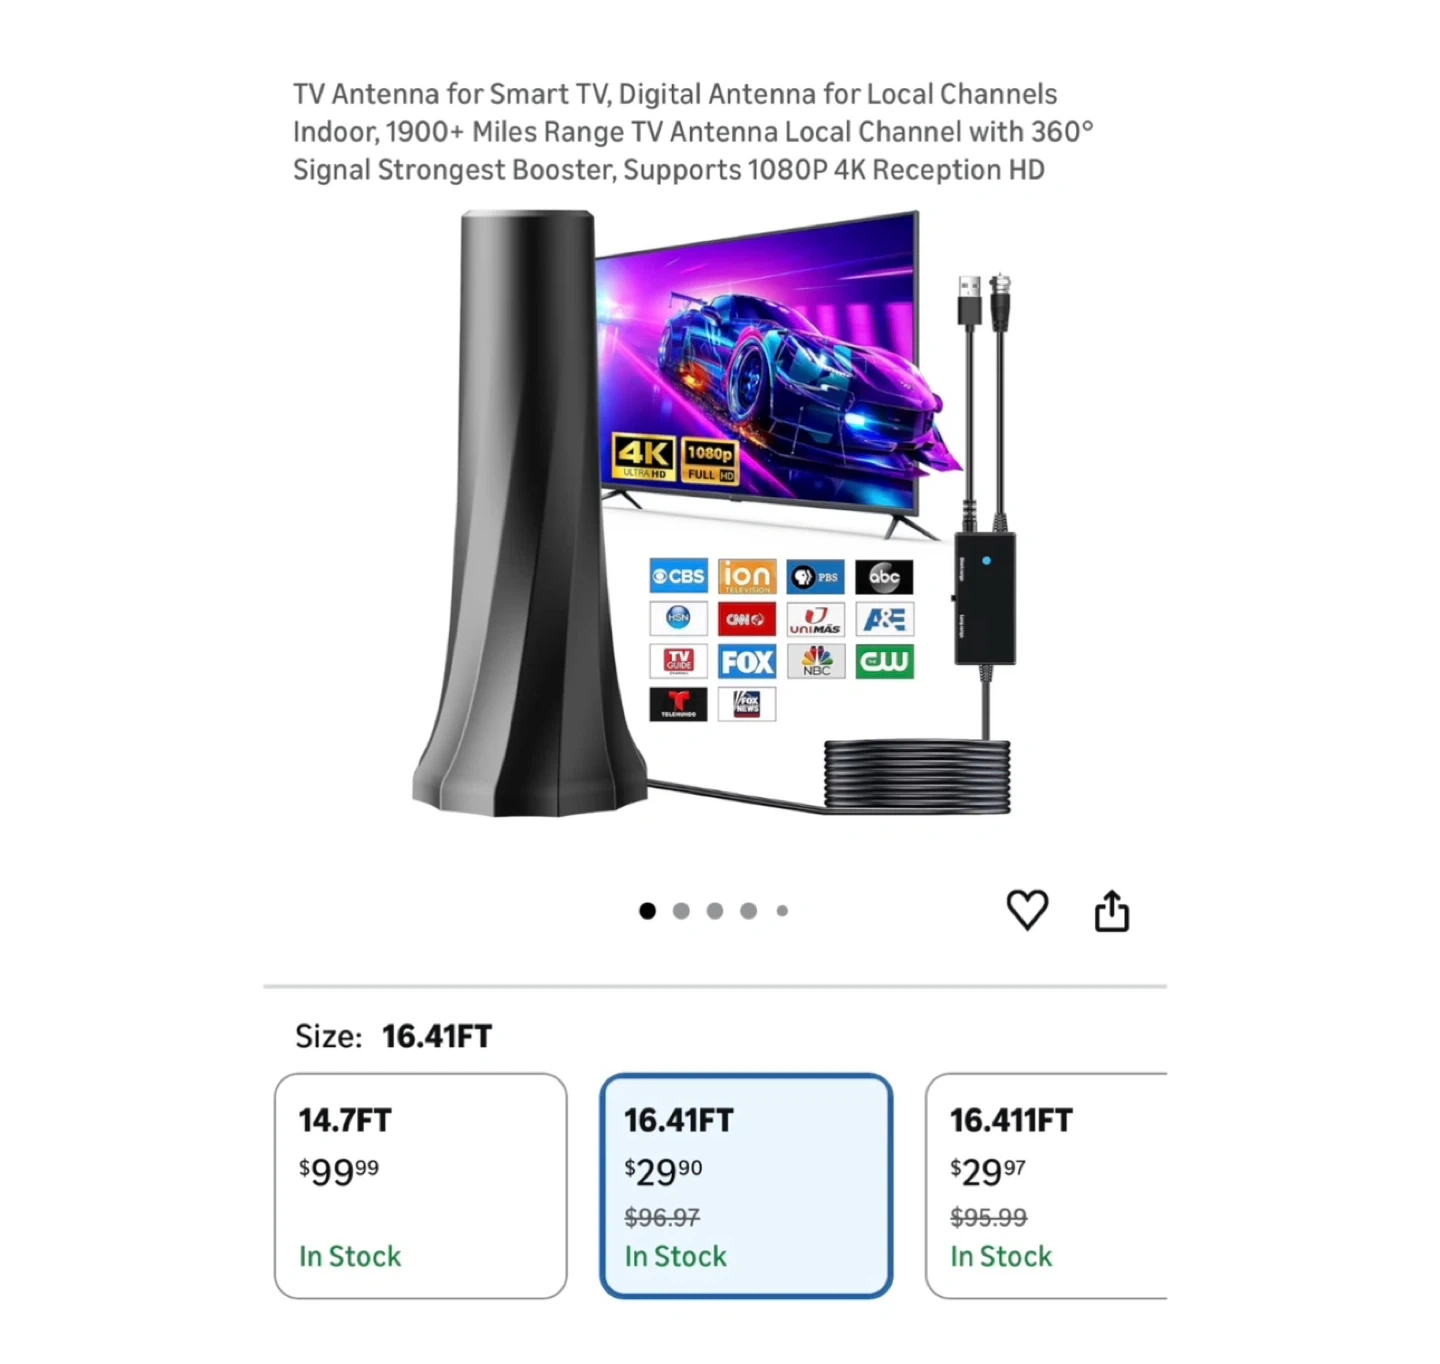Screen dimensions: 1440x1364
Task: Jump to second image carousel dot
Action: (x=681, y=911)
